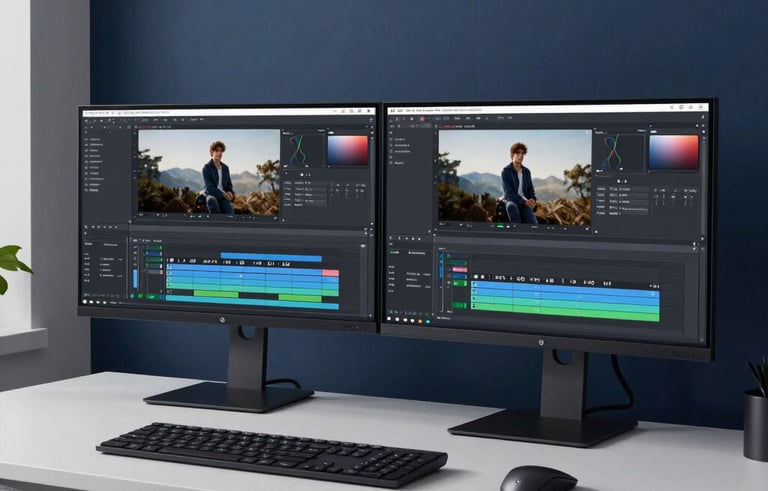Pick a color in left monitor's gradient picker
Image resolution: width=768 pixels, height=491 pixels.
click(347, 150)
